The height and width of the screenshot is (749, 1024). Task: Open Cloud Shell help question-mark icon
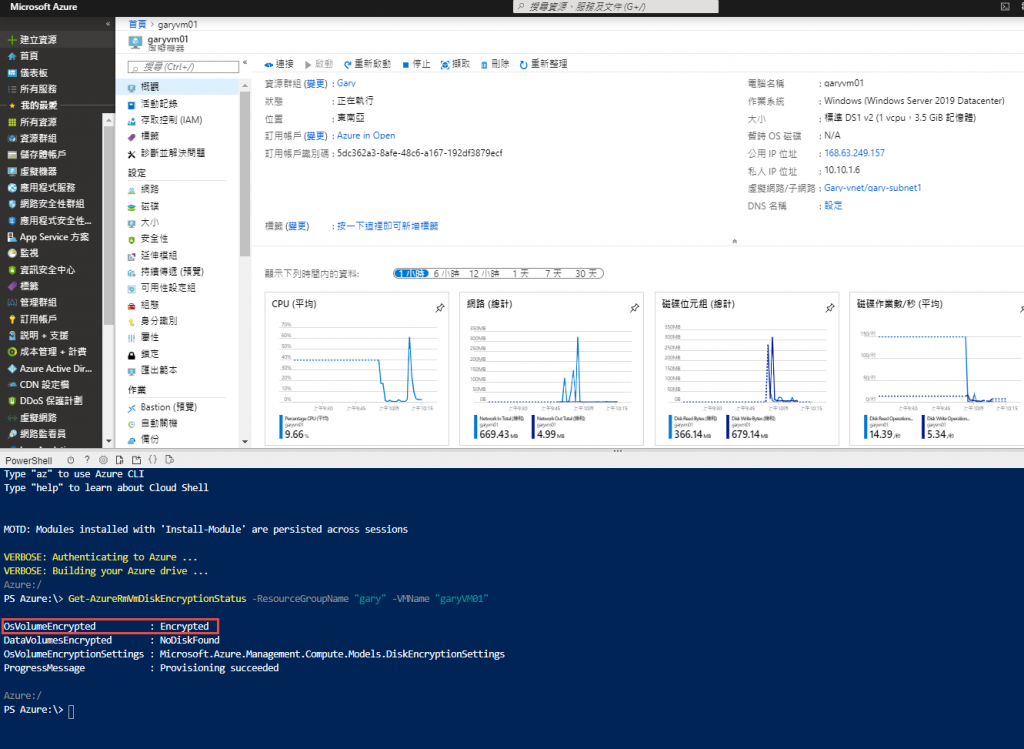click(x=87, y=460)
